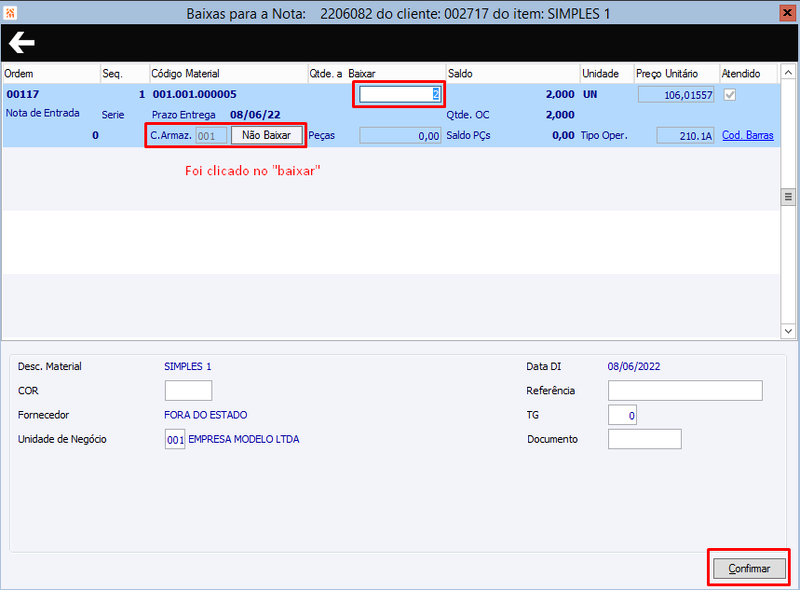The width and height of the screenshot is (800, 590).
Task: Close the Baixas para a Nota window
Action: click(x=787, y=13)
